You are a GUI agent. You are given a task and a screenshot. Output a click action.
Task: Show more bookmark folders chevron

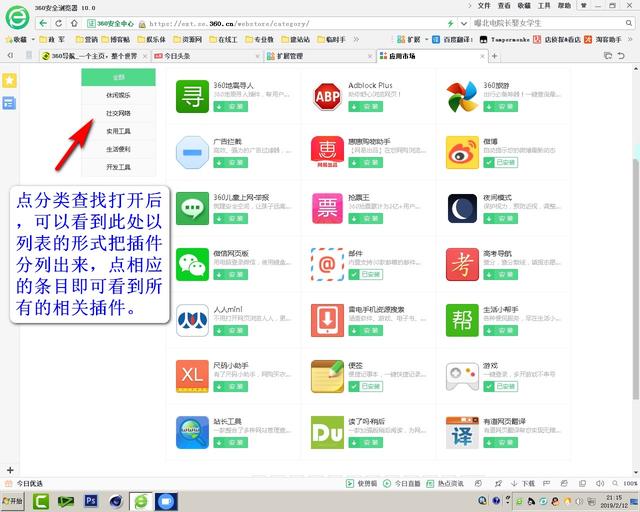[x=356, y=40]
